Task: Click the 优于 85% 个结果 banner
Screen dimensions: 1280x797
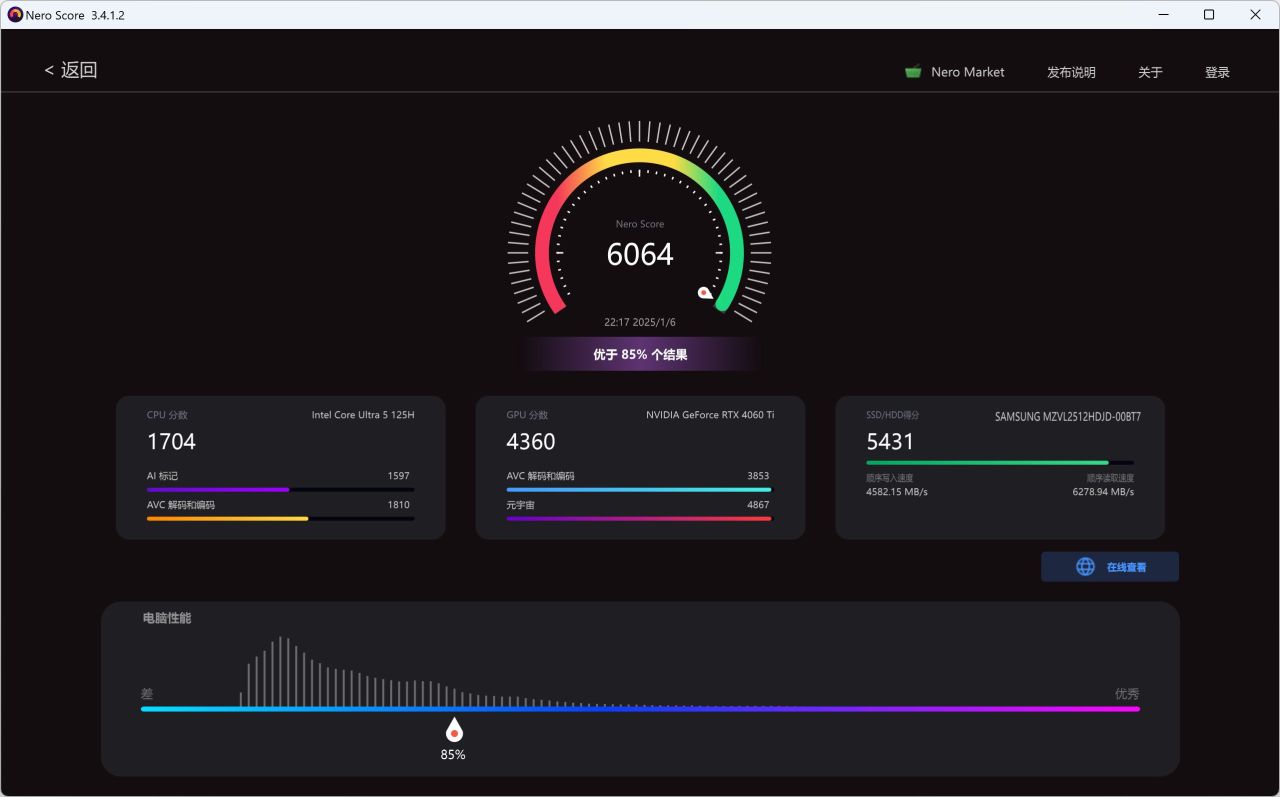Action: click(640, 354)
